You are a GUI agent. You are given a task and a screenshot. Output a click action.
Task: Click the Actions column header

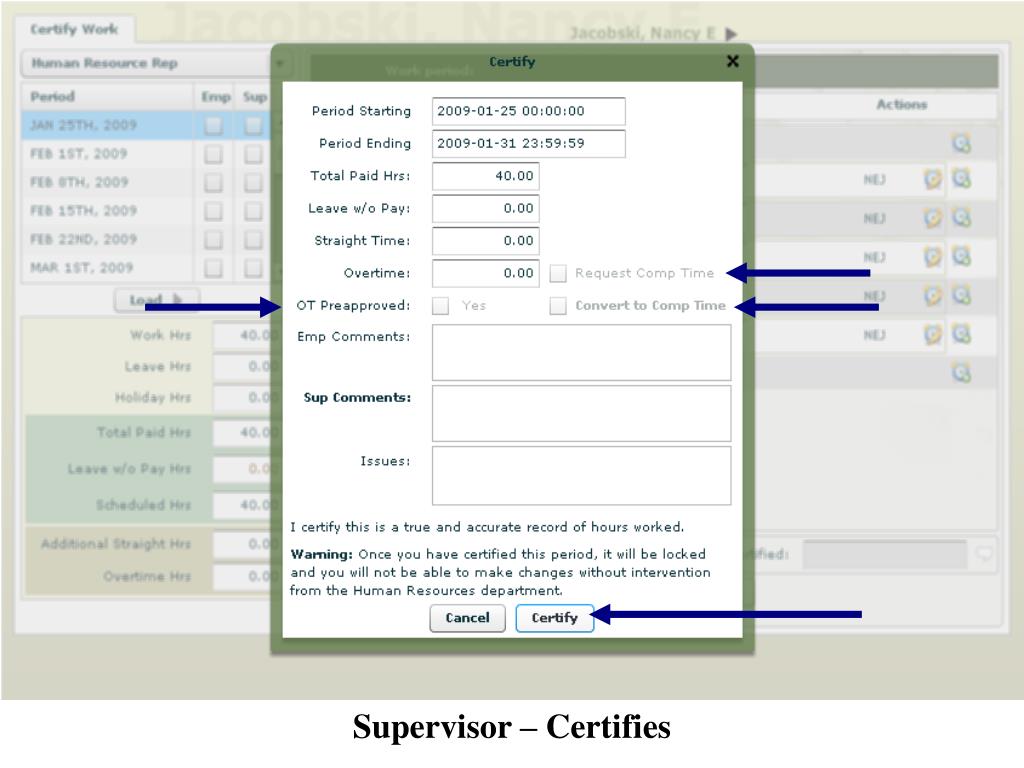pyautogui.click(x=901, y=104)
